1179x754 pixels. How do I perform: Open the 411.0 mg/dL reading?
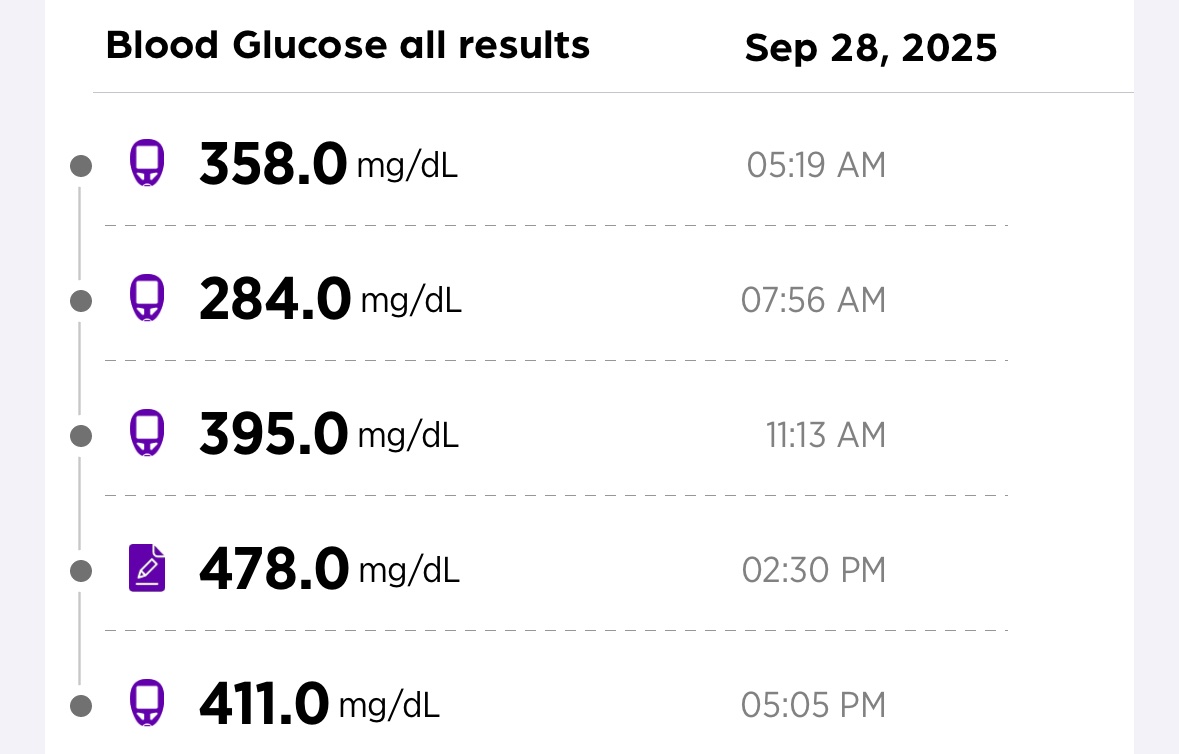click(319, 705)
